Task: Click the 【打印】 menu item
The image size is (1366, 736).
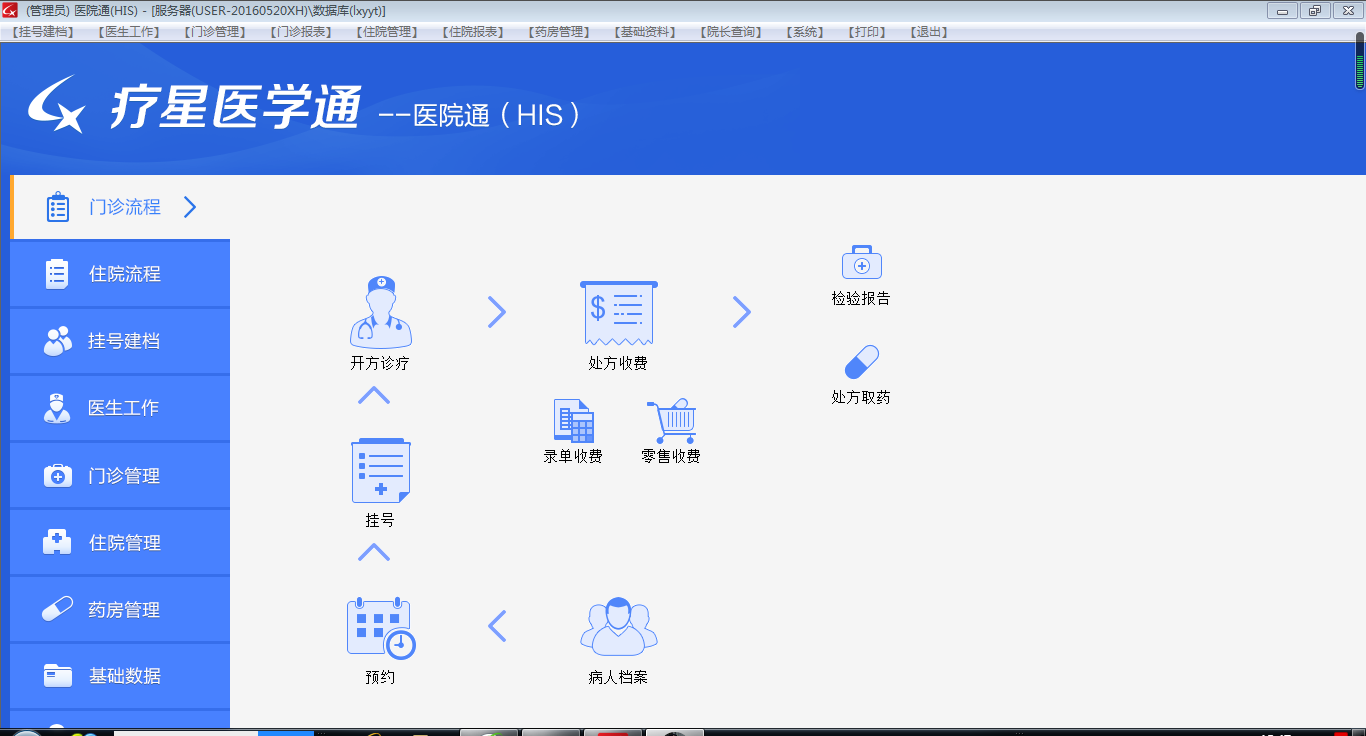Action: tap(868, 32)
